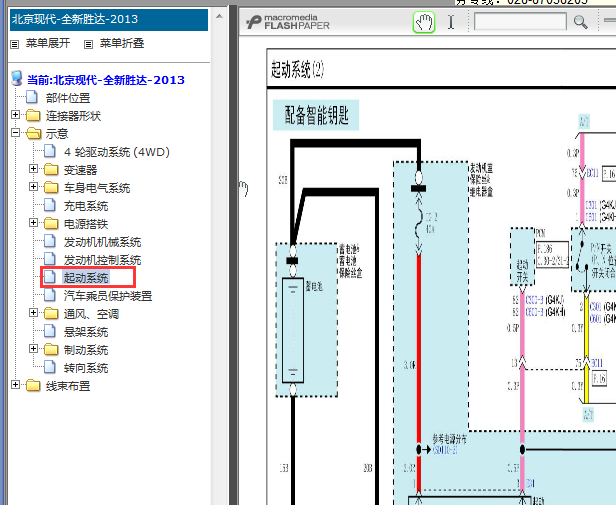Expand the 通风、空调 folder
The image size is (616, 505).
[x=33, y=313]
